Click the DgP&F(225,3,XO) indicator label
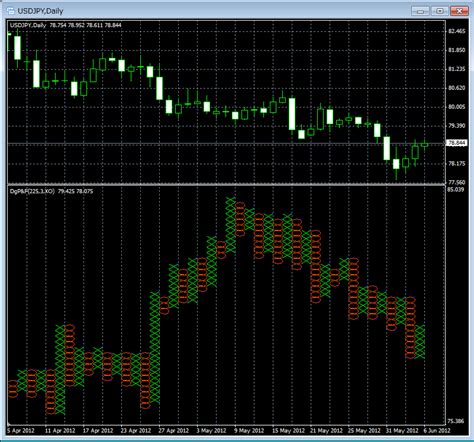 click(x=51, y=191)
